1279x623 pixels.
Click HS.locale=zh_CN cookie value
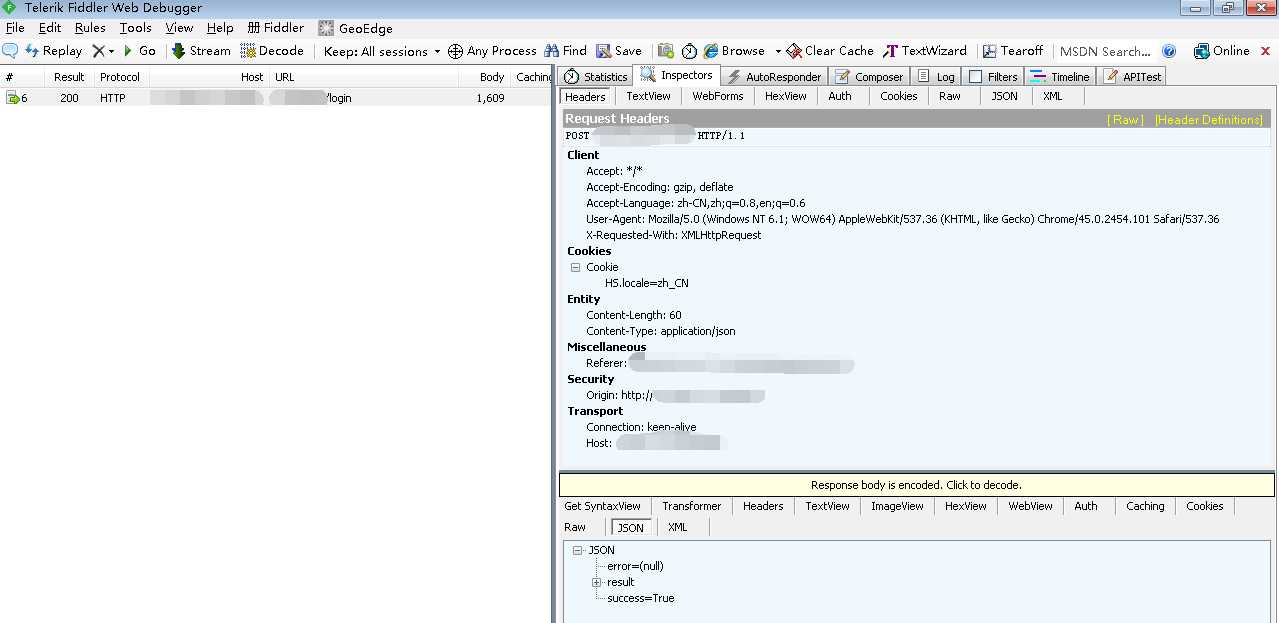coord(646,283)
